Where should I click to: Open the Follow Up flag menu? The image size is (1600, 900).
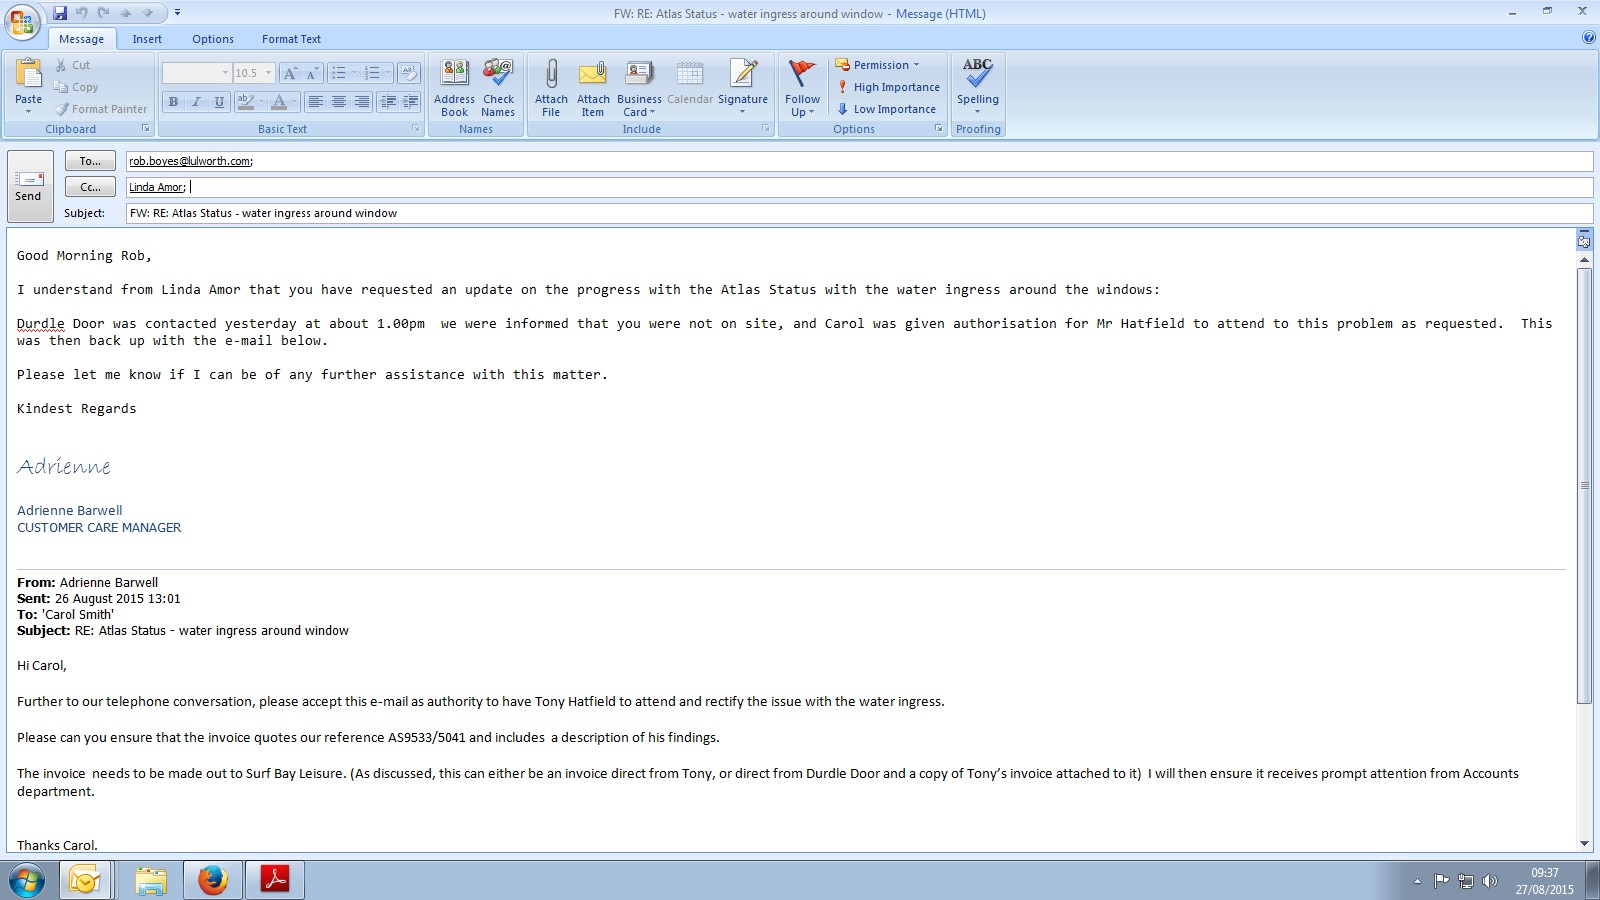(802, 88)
